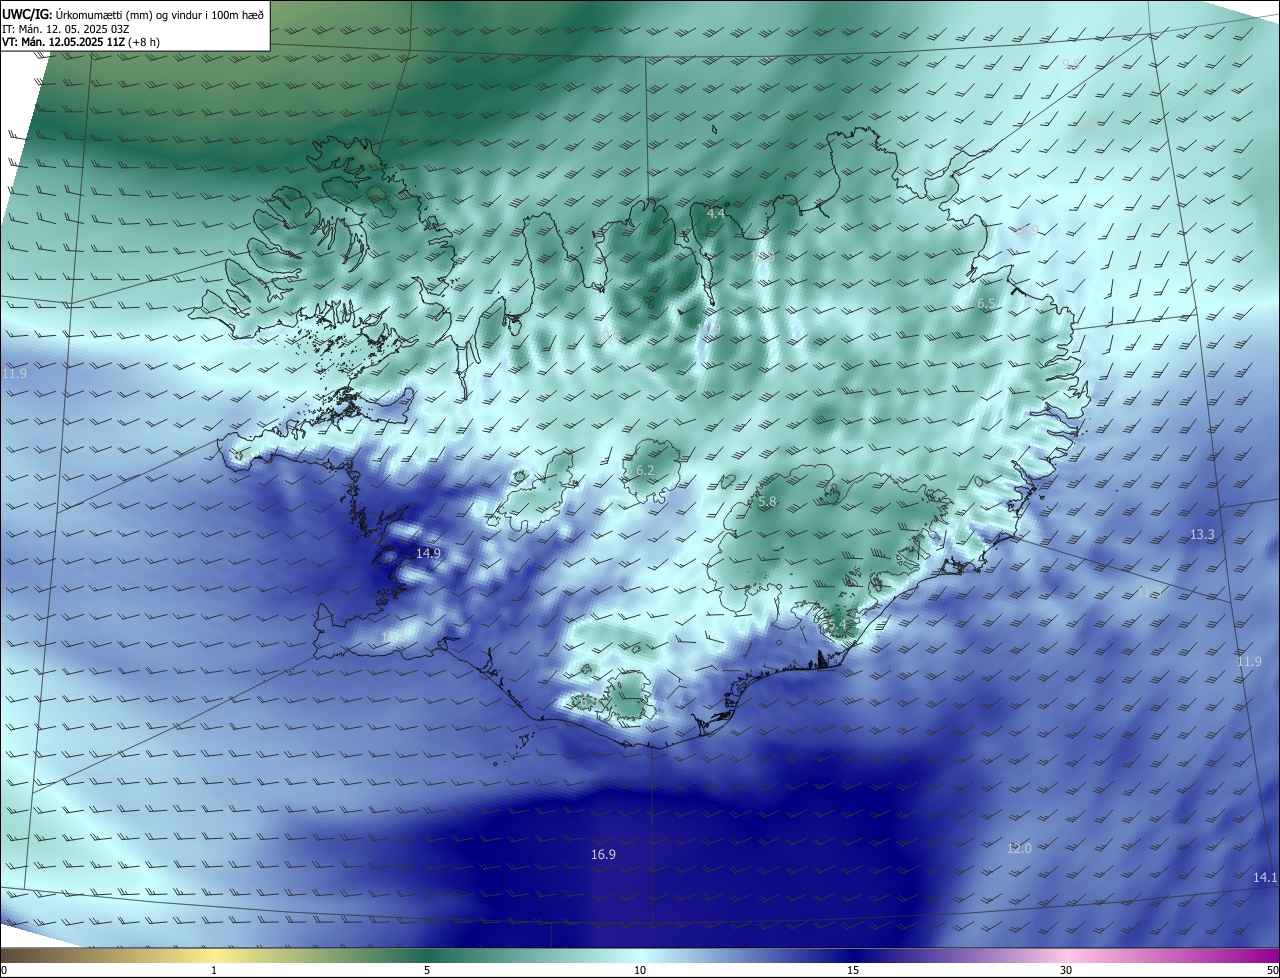Click the colorbar tick label 30
1280x978 pixels.
pos(1066,970)
